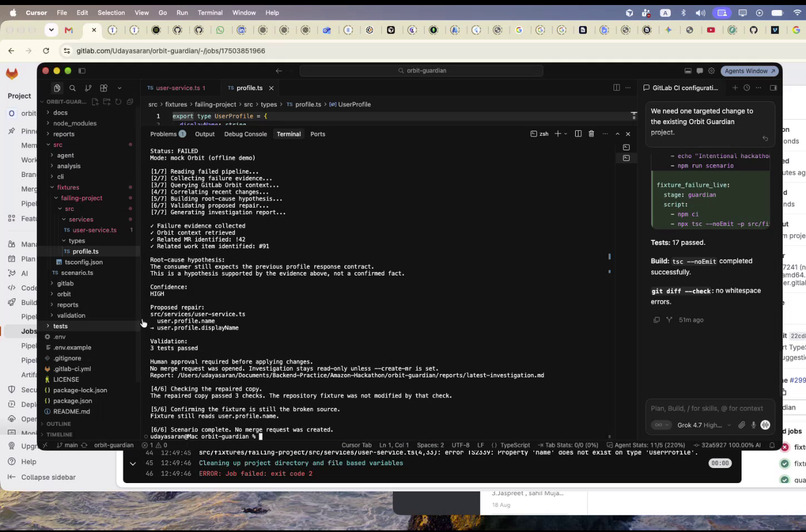Open the Agents Window button
Image resolution: width=806 pixels, height=532 pixels.
(x=749, y=71)
